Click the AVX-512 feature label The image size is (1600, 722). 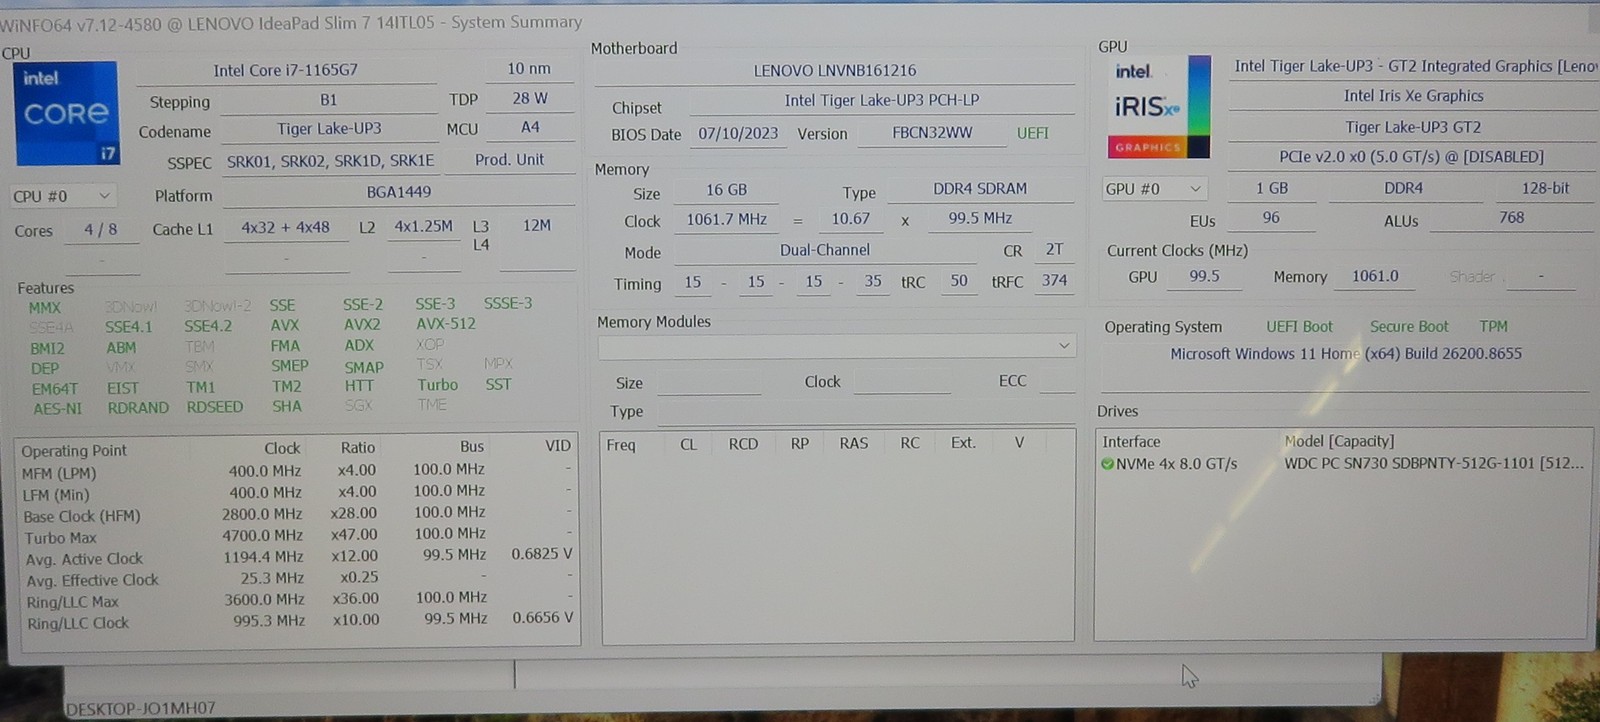[x=446, y=324]
